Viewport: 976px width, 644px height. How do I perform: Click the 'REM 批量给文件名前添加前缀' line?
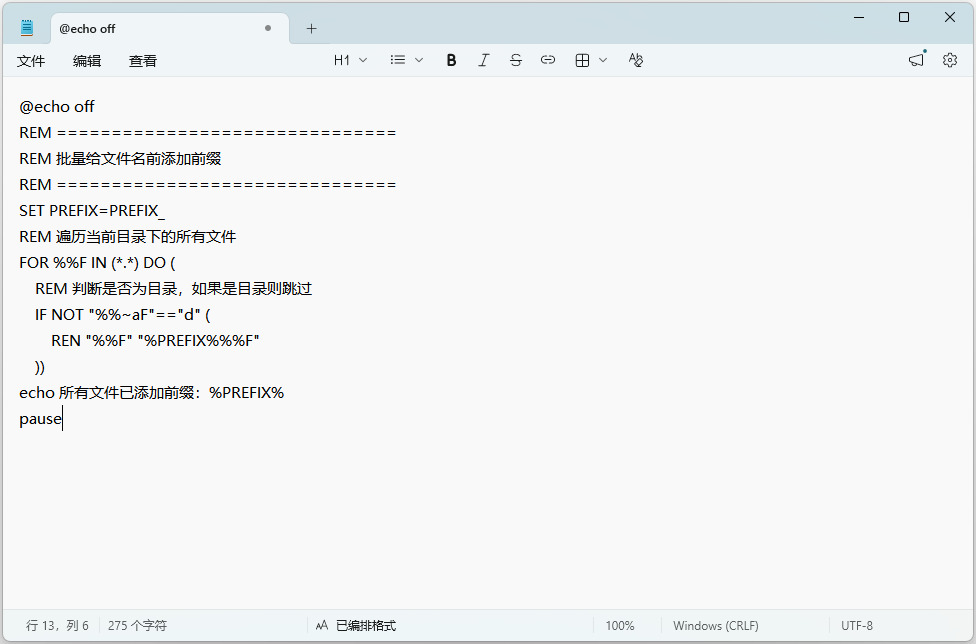click(120, 159)
